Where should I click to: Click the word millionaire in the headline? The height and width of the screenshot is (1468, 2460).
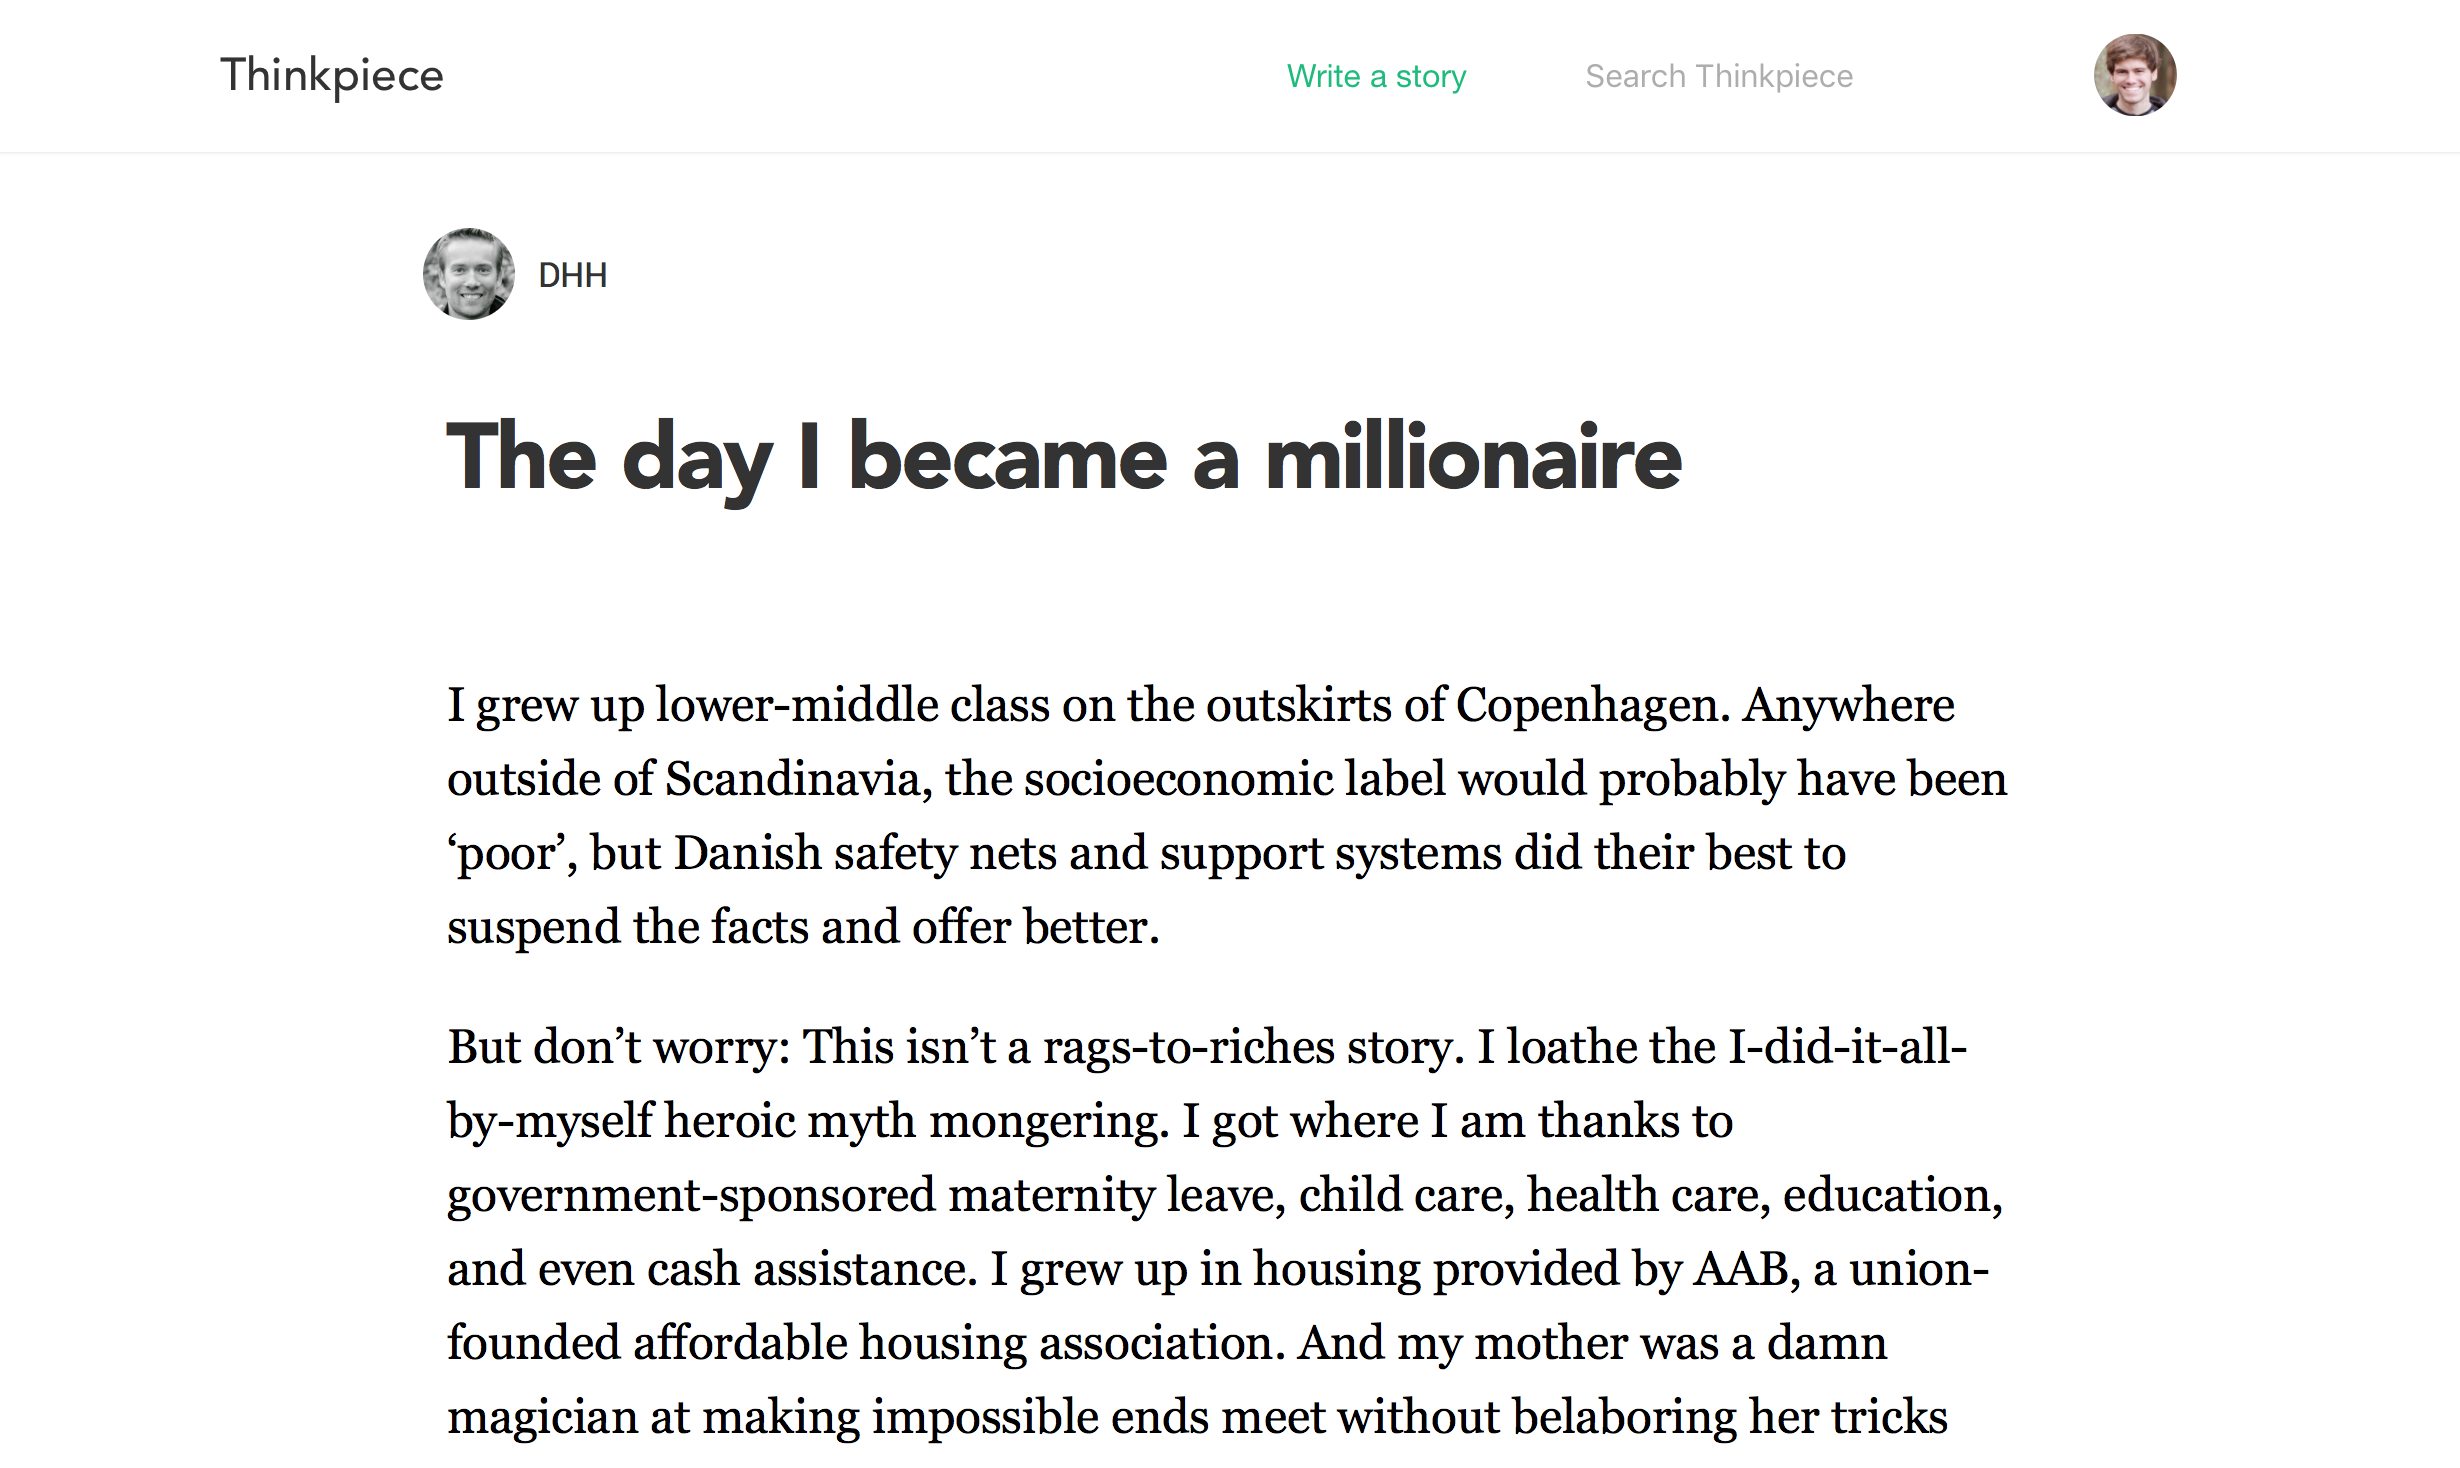coord(1474,457)
